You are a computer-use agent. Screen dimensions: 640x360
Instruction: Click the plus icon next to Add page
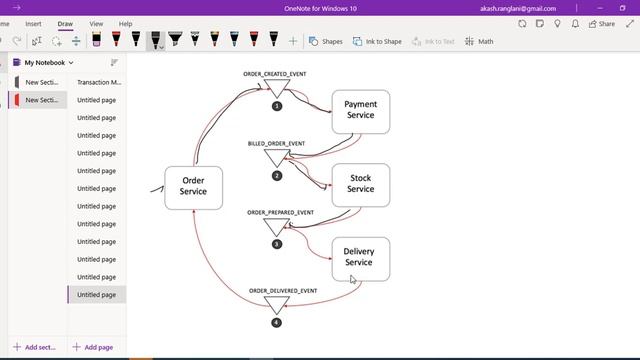[x=76, y=347]
